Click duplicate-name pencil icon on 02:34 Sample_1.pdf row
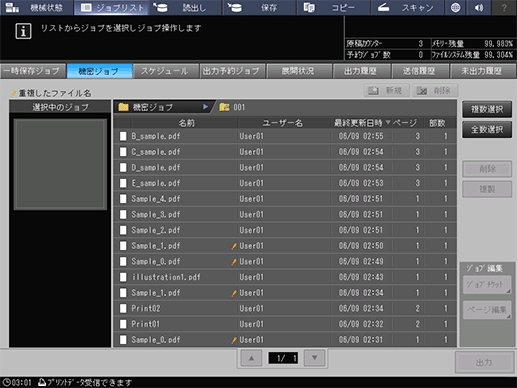 (x=234, y=293)
